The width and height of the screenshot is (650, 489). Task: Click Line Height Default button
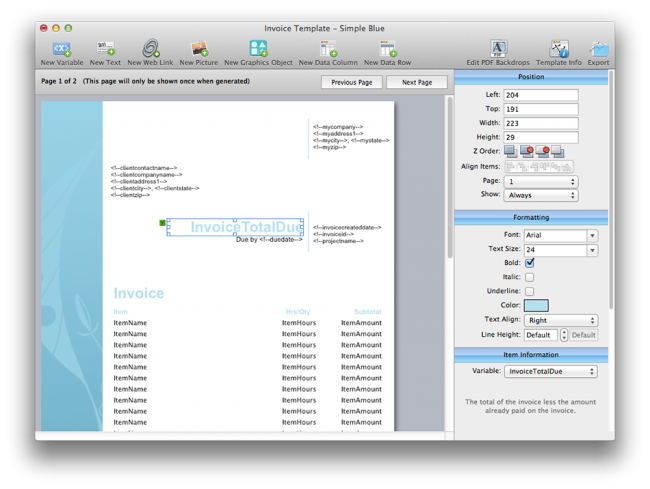click(583, 335)
